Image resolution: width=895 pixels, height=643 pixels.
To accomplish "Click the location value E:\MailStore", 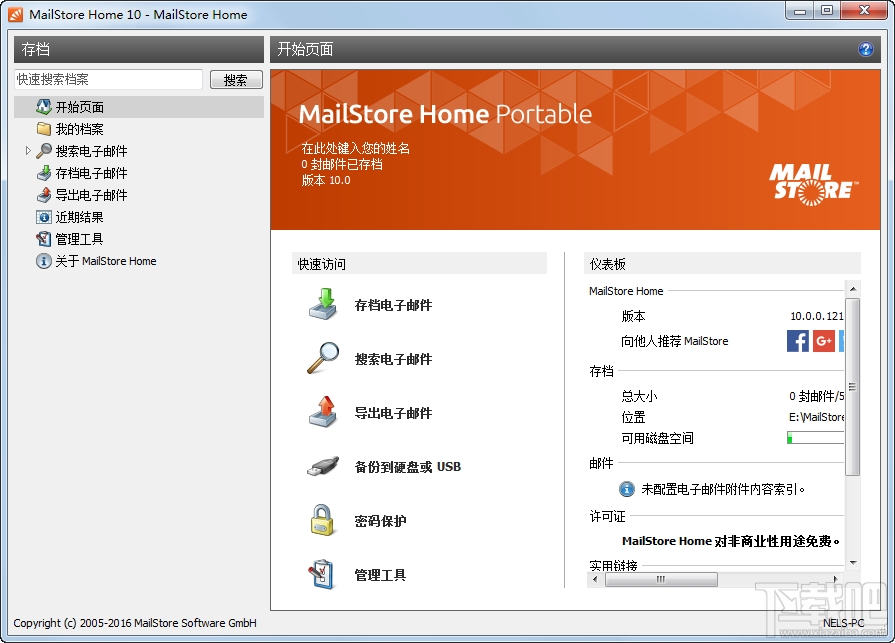I will pos(816,417).
